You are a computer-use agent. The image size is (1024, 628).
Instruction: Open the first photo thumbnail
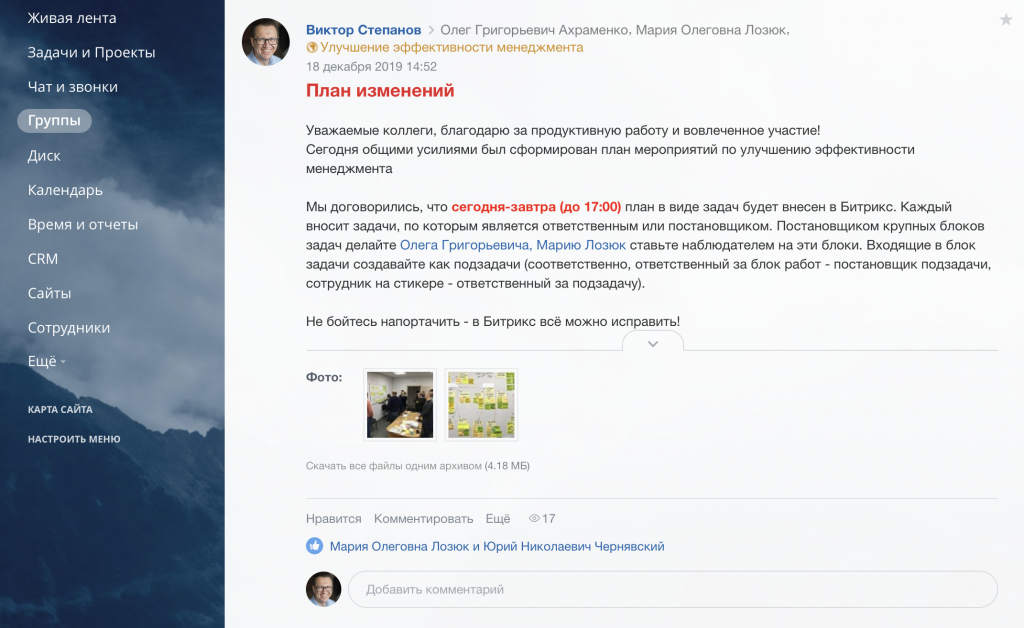coord(400,404)
